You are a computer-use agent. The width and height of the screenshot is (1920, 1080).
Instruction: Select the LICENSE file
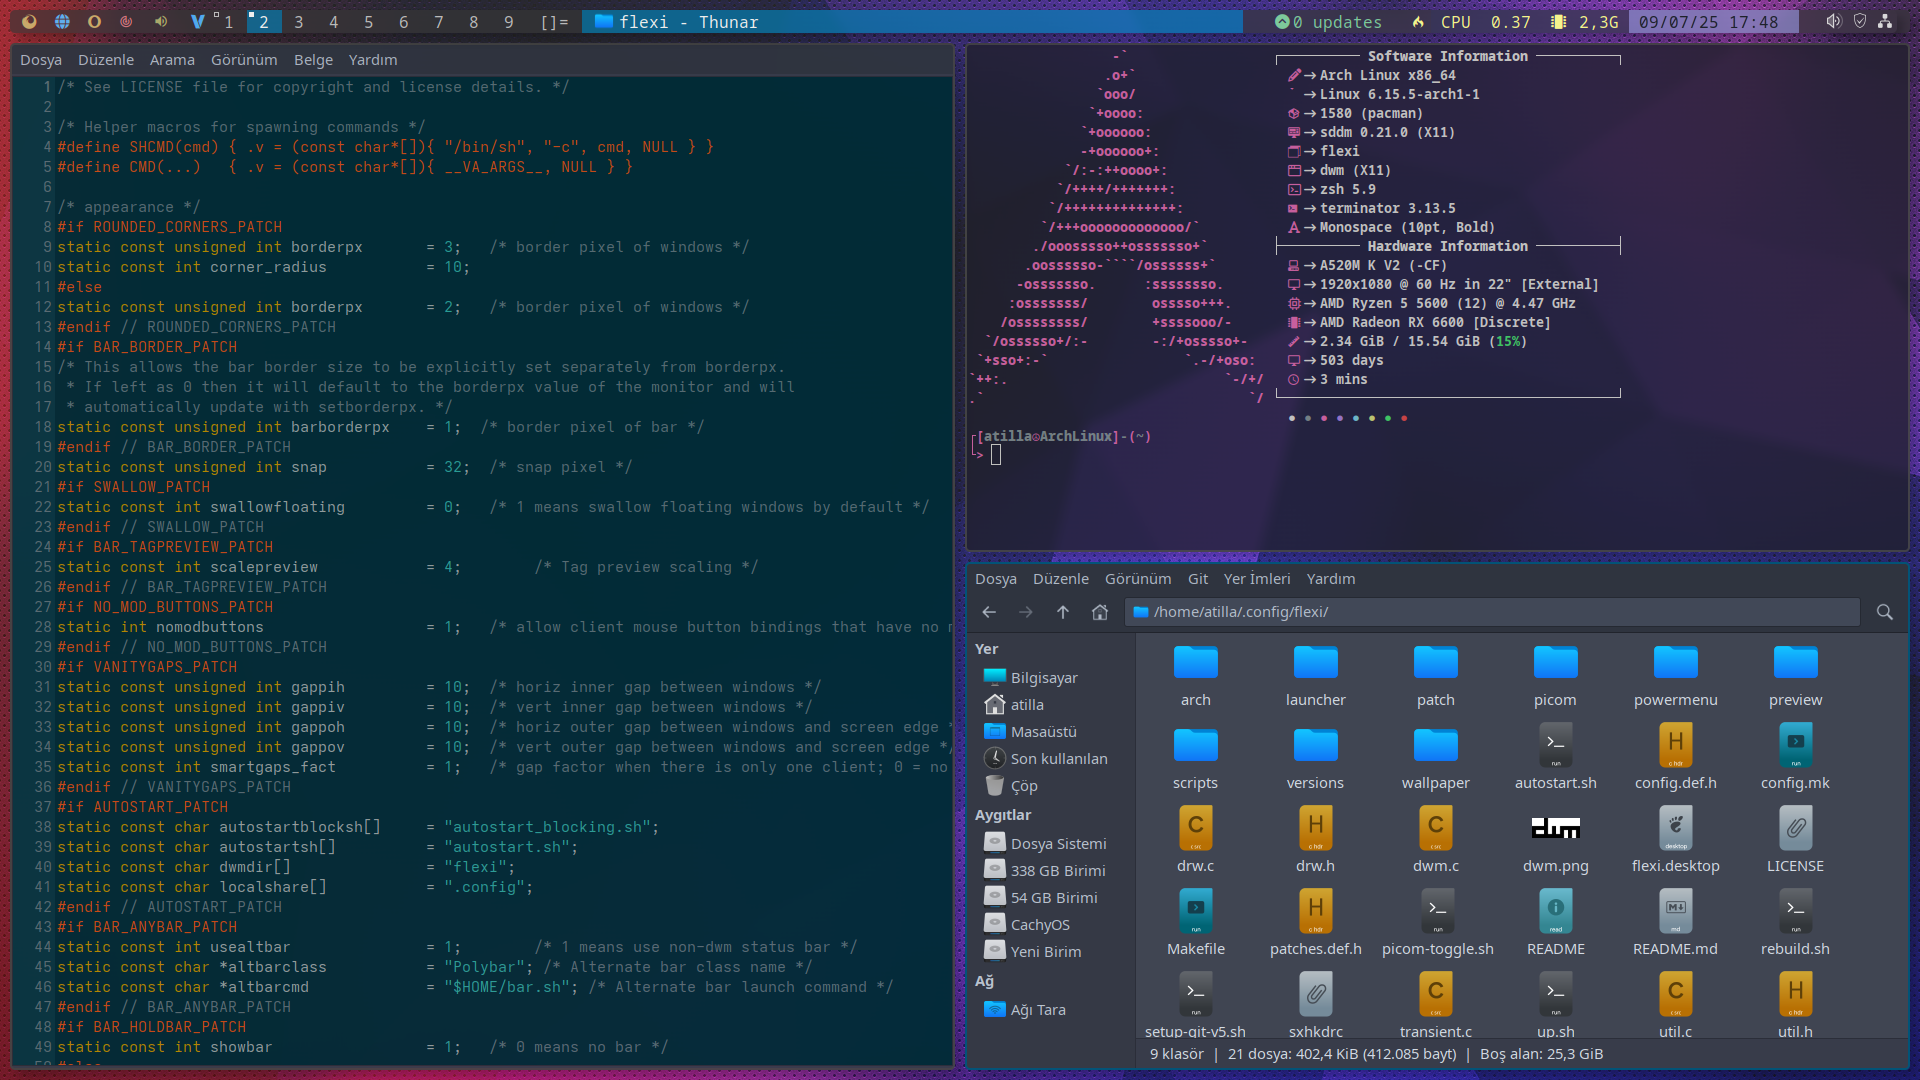click(1796, 842)
